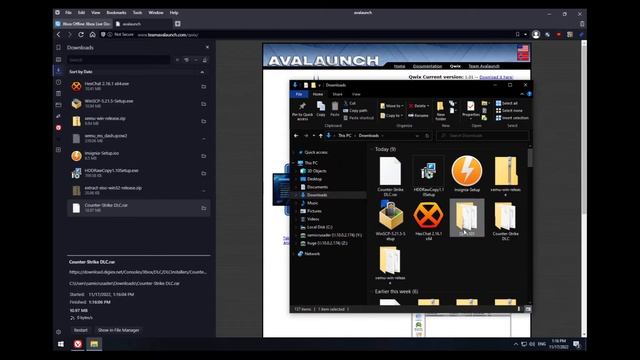Open Explorer's recent locations dropdown arrow
The image size is (640, 360).
(313, 136)
